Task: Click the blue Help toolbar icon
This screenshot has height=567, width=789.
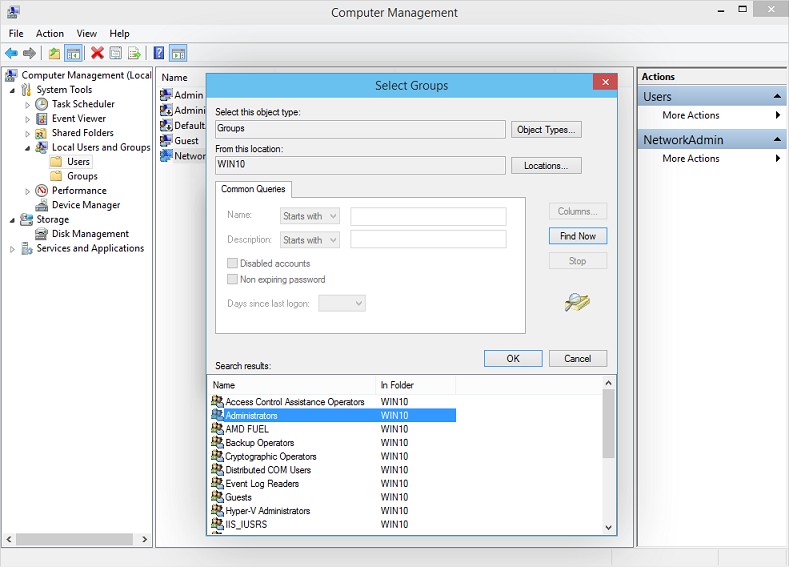Action: point(158,53)
